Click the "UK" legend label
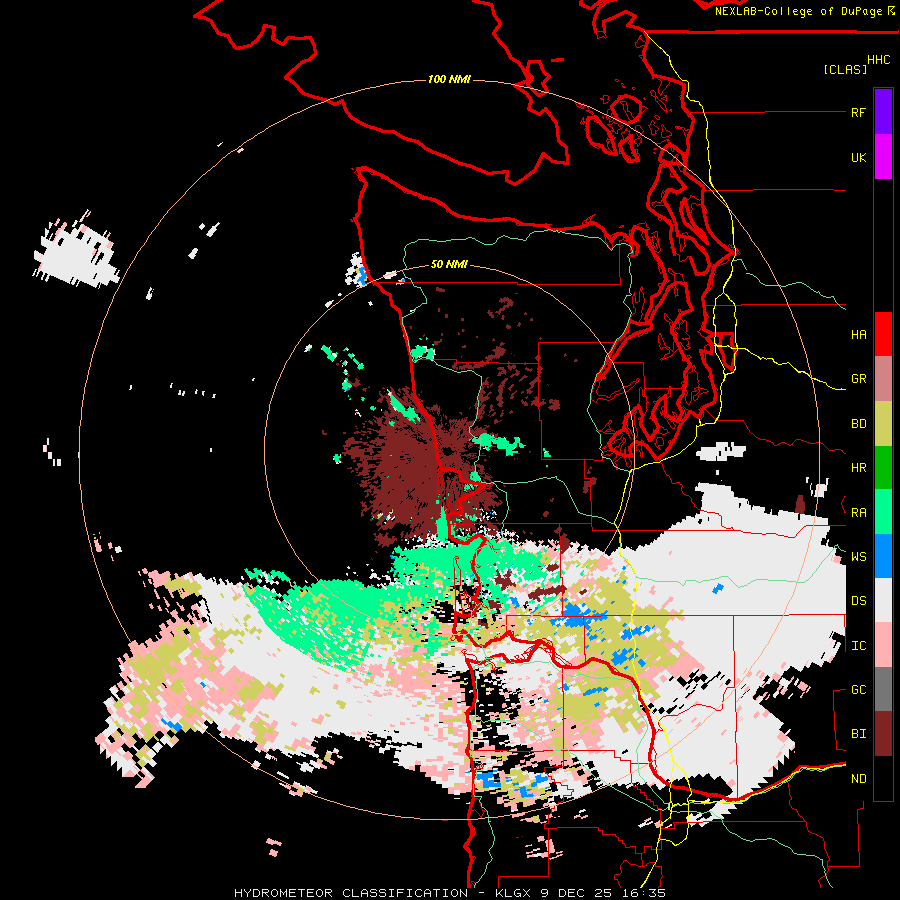The height and width of the screenshot is (900, 900). pyautogui.click(x=858, y=157)
